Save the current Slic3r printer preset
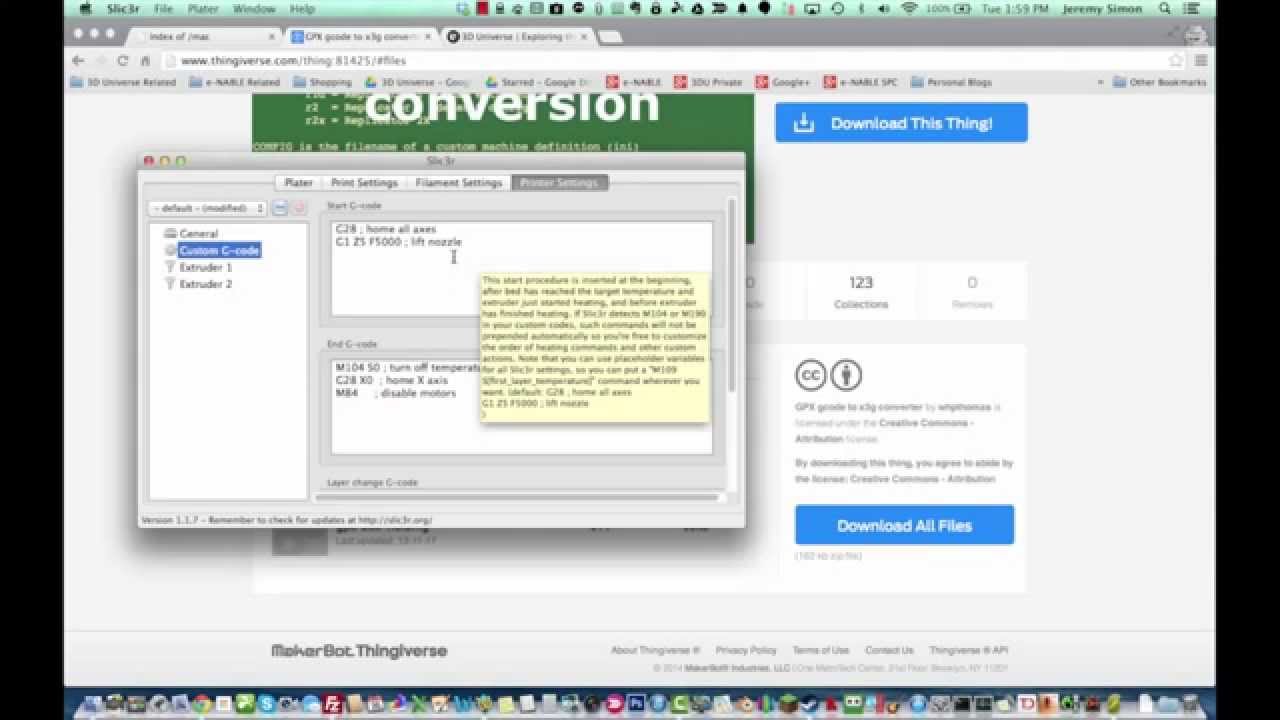Screen dimensions: 1280x720 point(280,208)
